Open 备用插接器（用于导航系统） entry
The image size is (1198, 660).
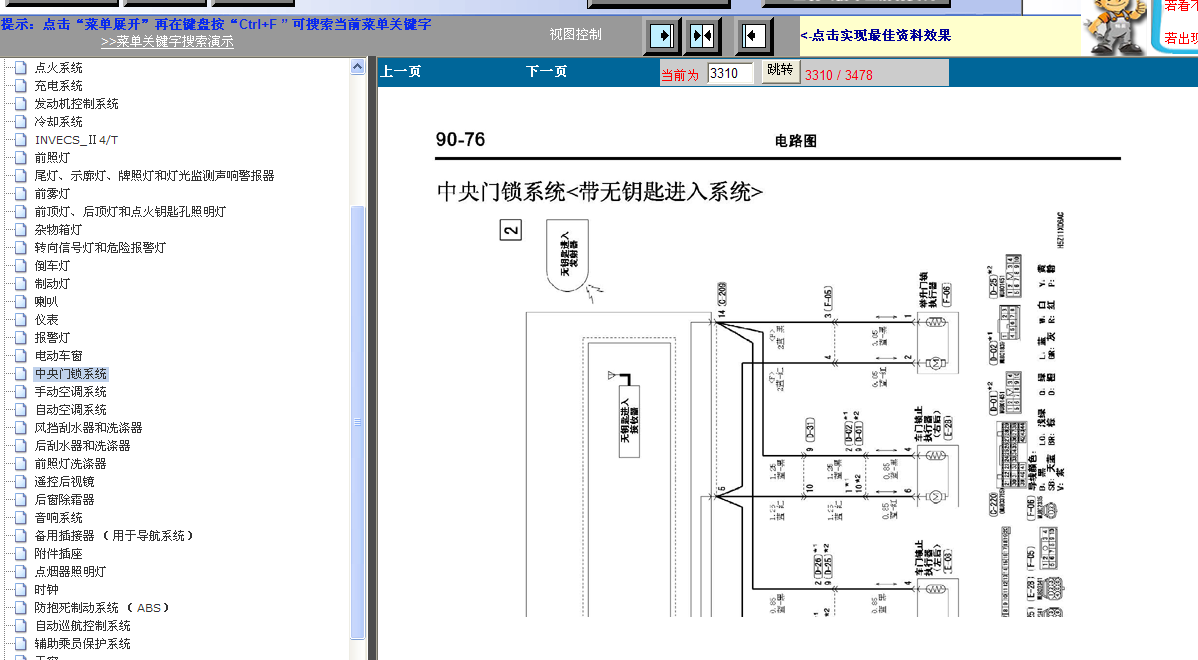115,536
